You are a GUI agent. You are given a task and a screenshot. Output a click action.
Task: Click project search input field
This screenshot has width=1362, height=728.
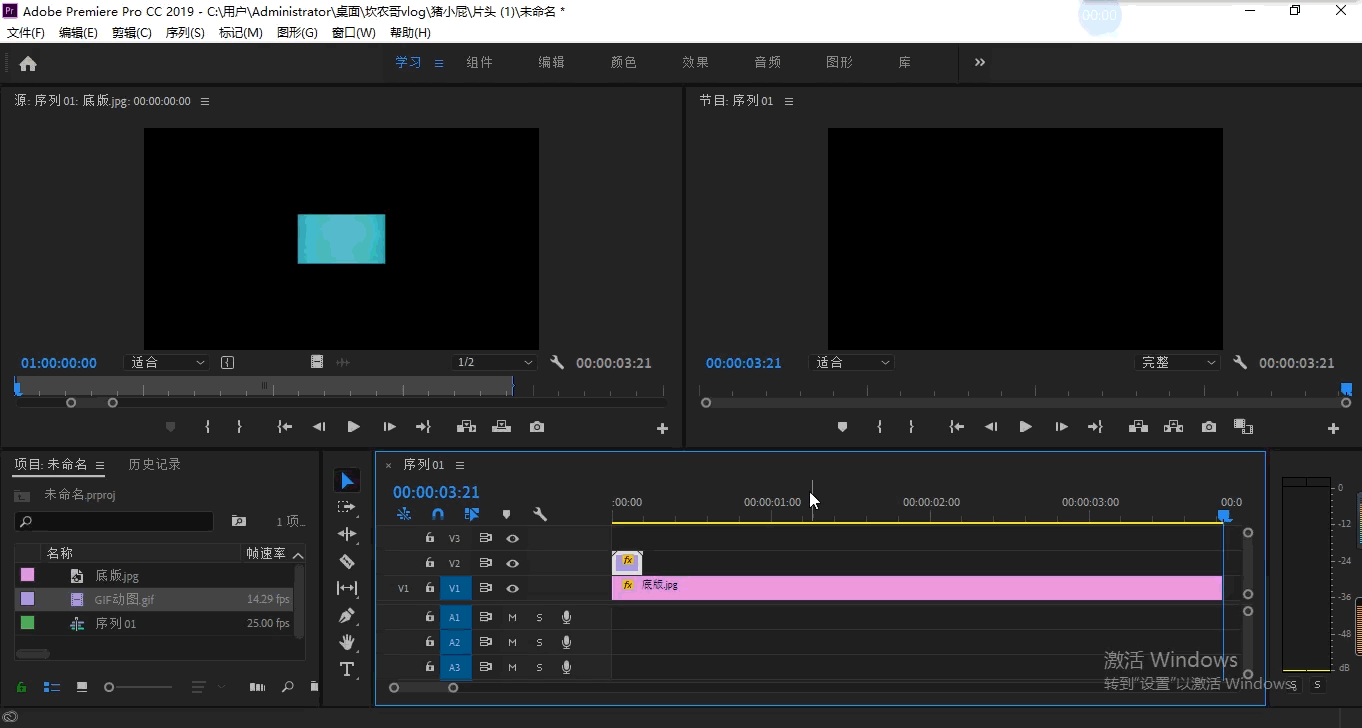pyautogui.click(x=114, y=521)
